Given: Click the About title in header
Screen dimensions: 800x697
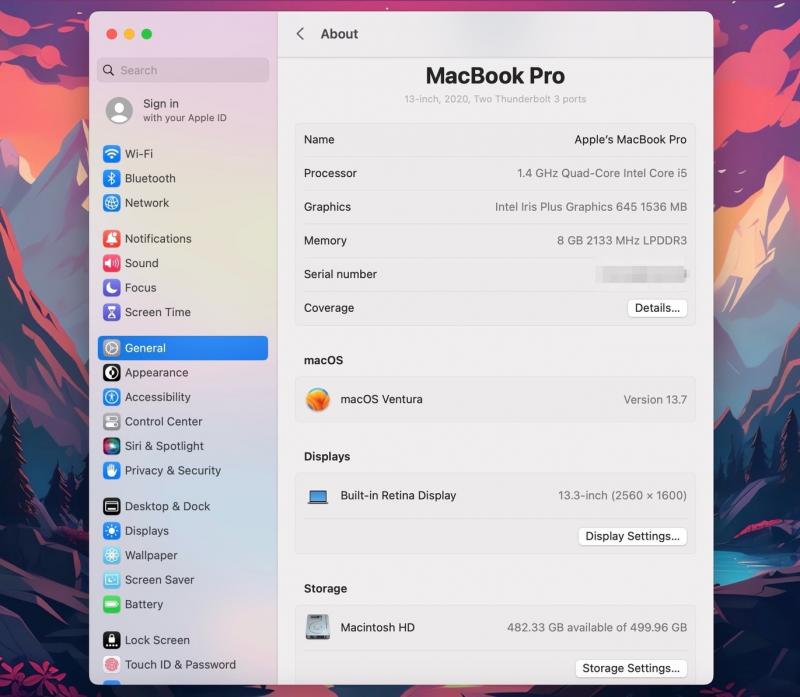Looking at the screenshot, I should (339, 34).
